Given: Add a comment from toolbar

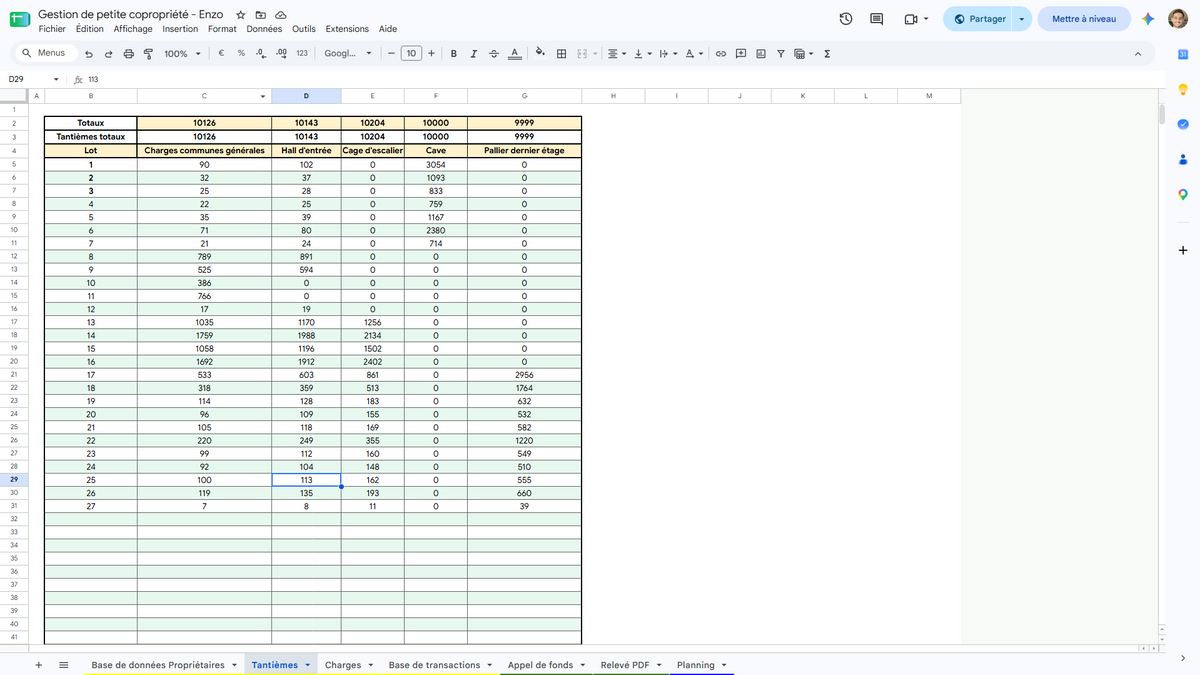Looking at the screenshot, I should click(x=741, y=54).
